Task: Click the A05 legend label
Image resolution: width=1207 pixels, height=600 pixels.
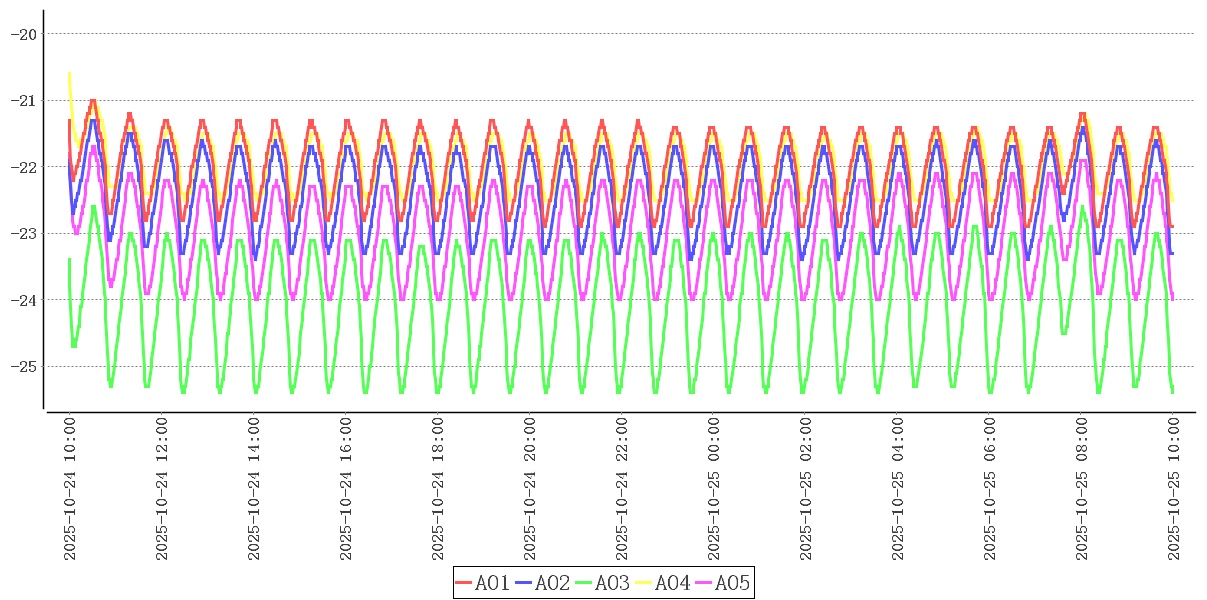Action: (732, 583)
